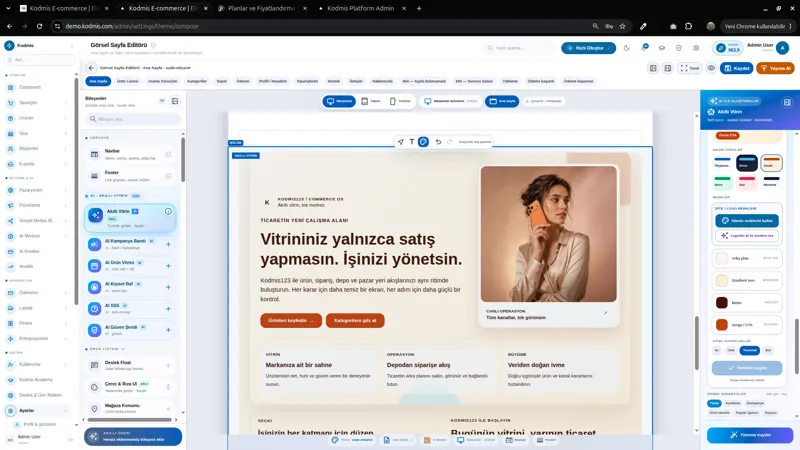This screenshot has height=450, width=800.
Task: Switch to Planlar ve Fiyatlandırma browser tab
Action: tap(261, 8)
